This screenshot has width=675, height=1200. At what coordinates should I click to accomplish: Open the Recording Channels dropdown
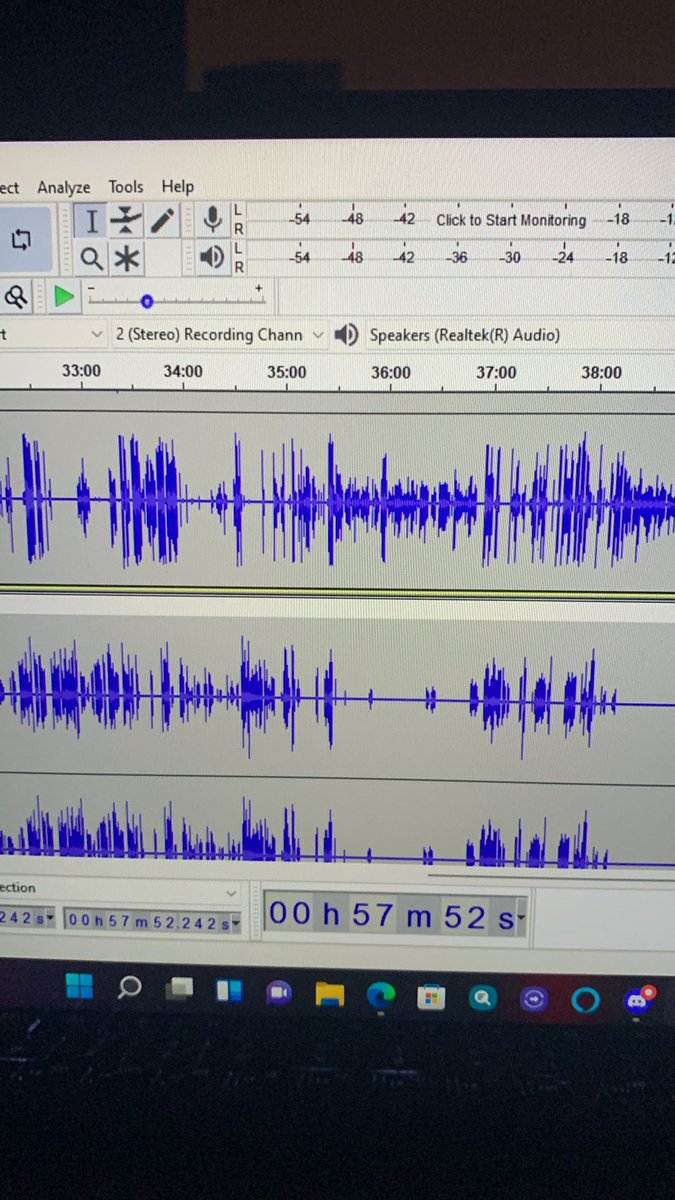point(218,335)
